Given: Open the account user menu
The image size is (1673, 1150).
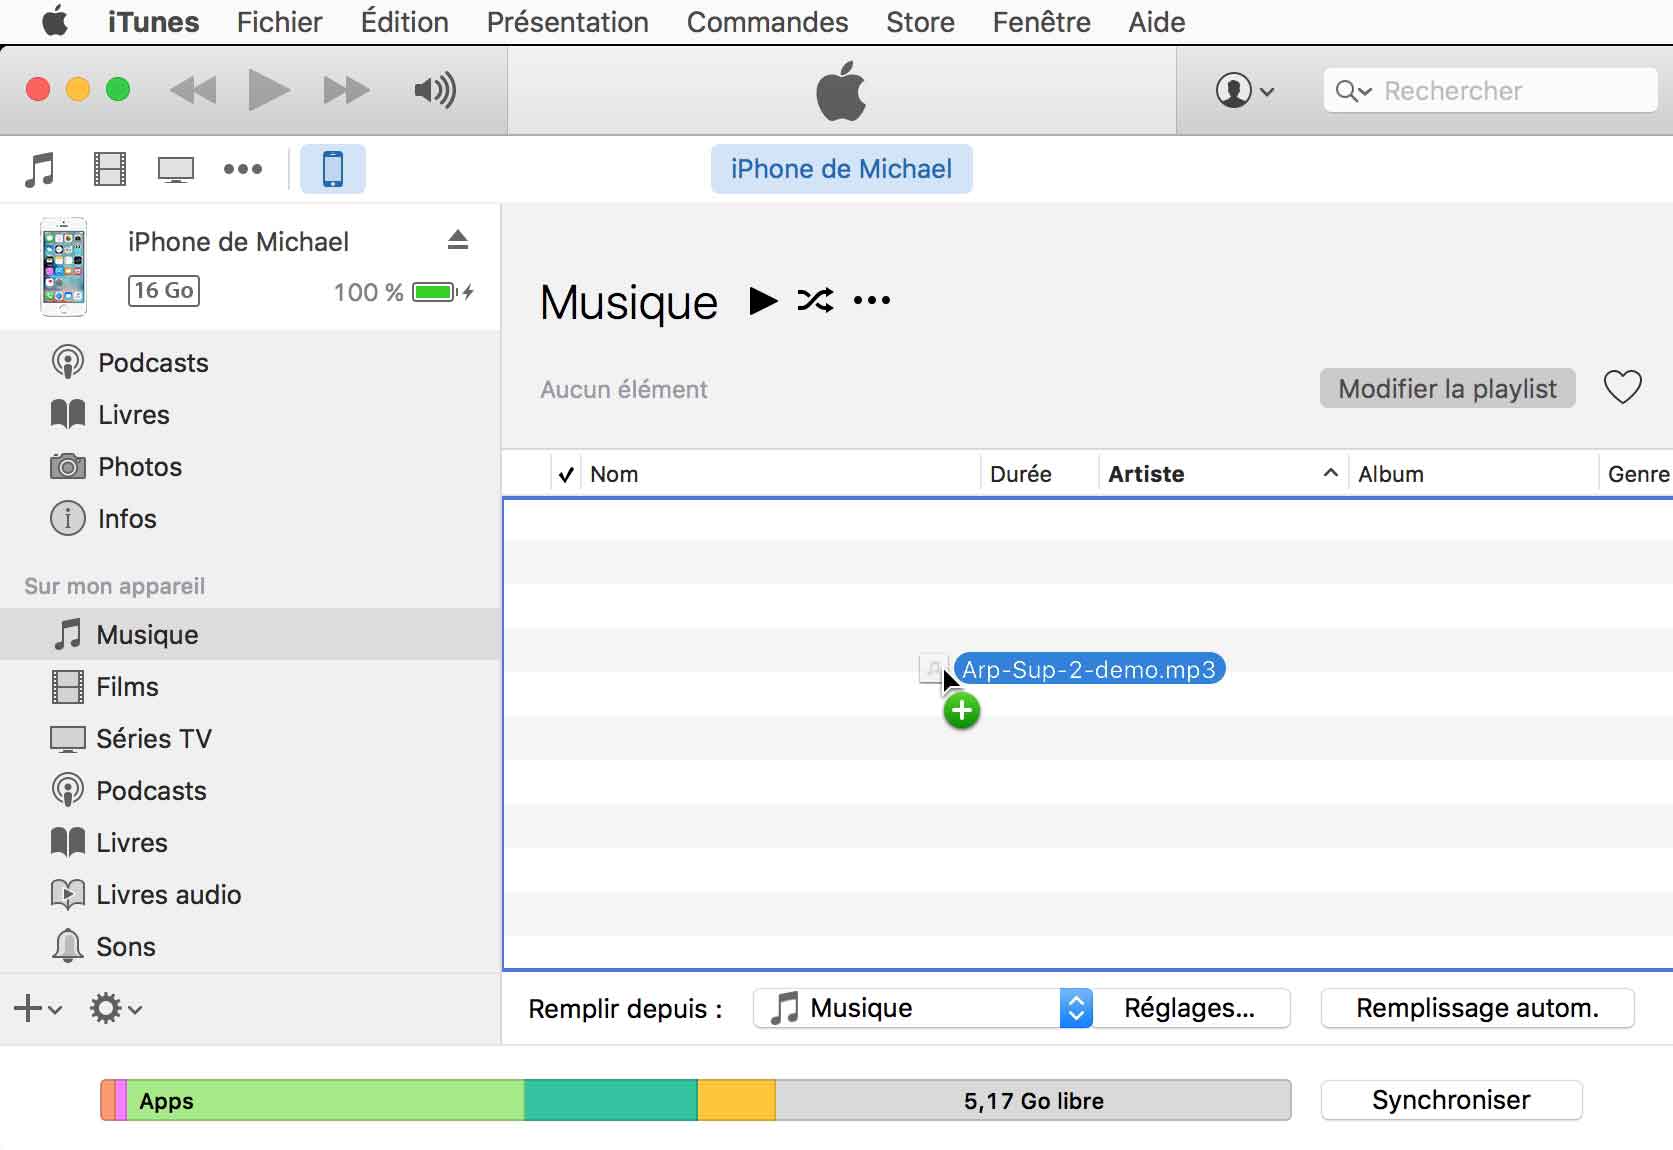Looking at the screenshot, I should 1244,90.
